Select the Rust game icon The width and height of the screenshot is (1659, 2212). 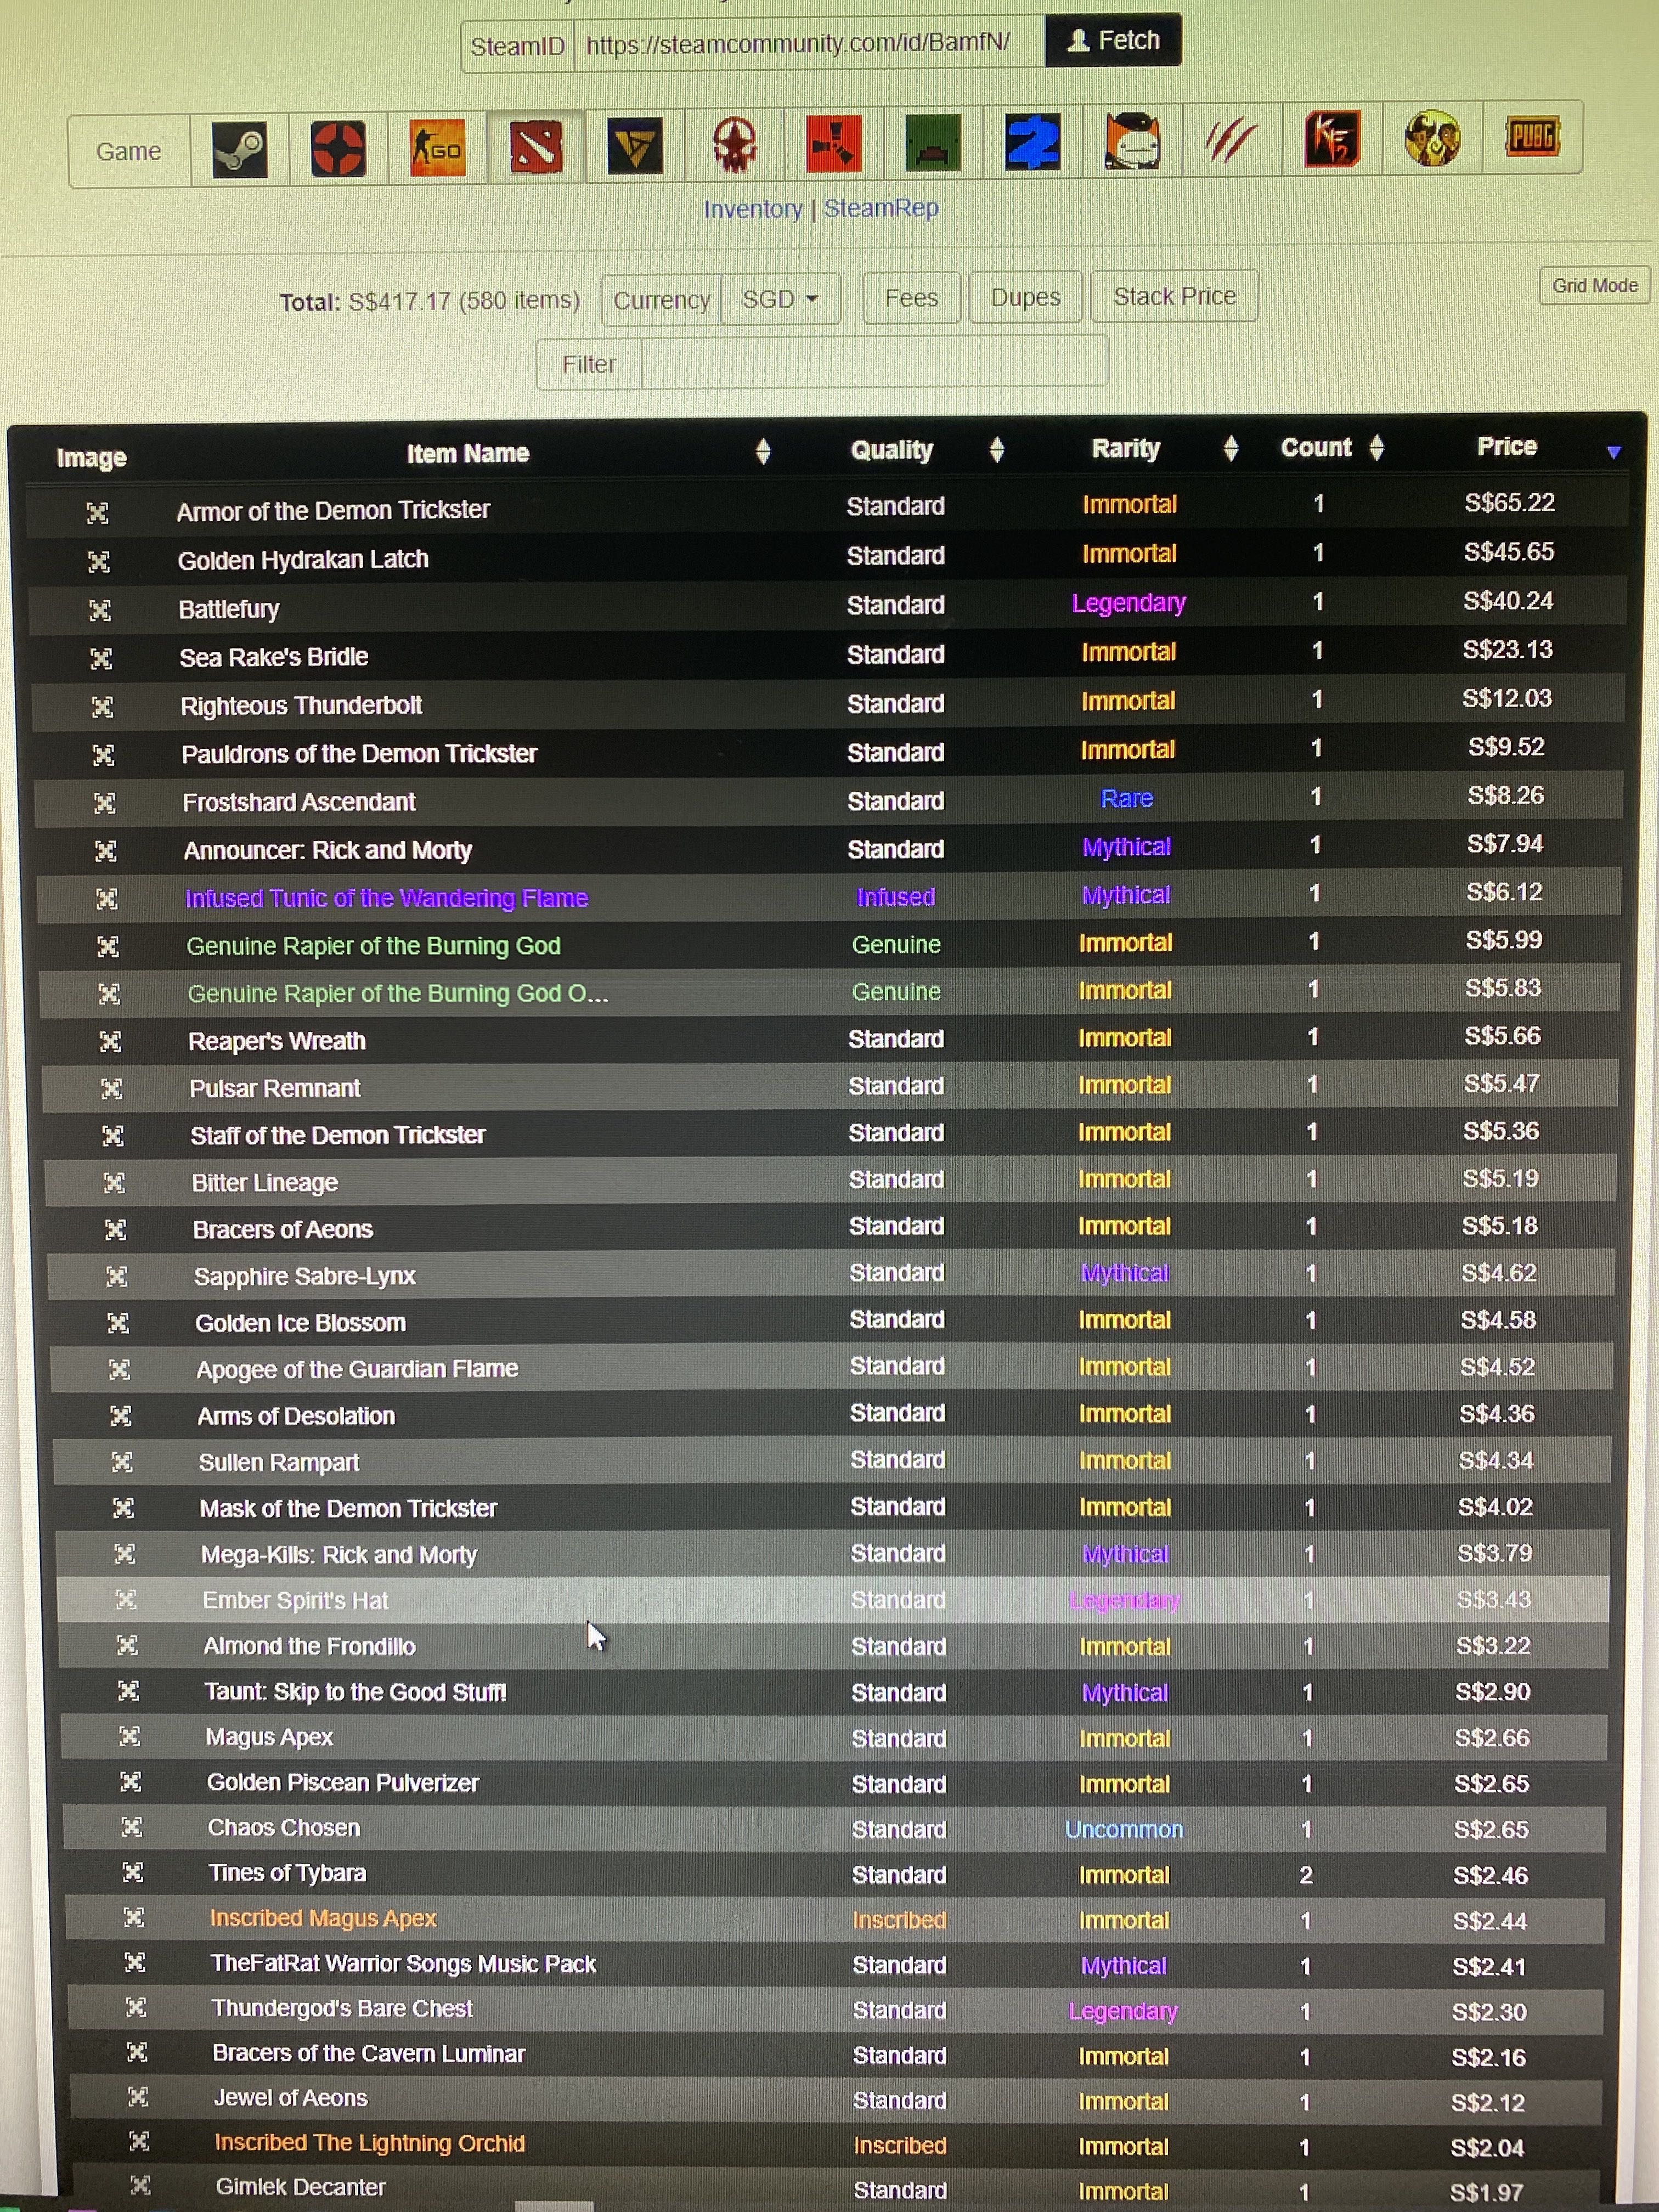[x=833, y=143]
